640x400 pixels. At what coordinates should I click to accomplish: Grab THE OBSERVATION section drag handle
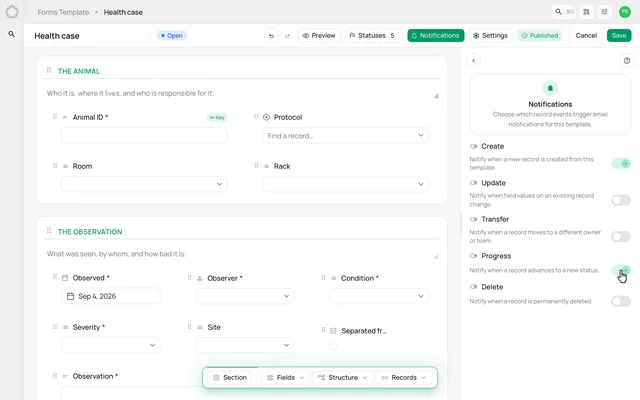pos(49,231)
